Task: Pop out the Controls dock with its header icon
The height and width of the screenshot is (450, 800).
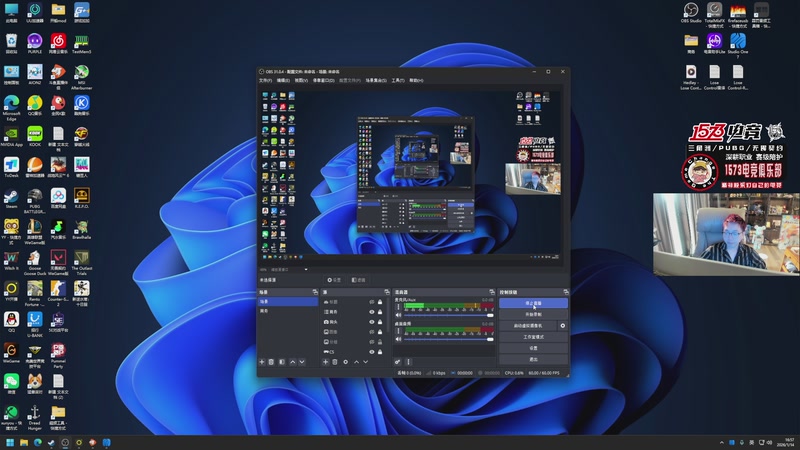Action: tap(566, 292)
